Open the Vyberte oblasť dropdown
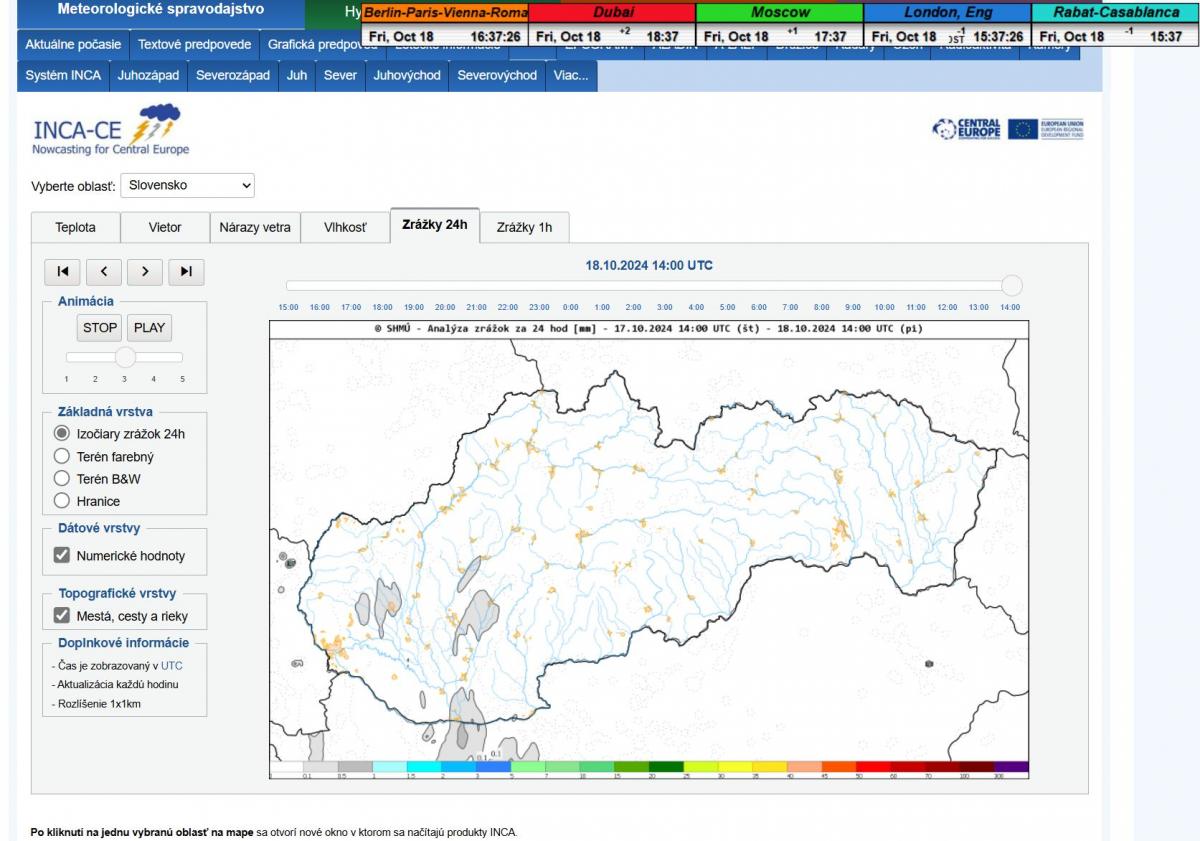This screenshot has height=841, width=1200. 187,185
